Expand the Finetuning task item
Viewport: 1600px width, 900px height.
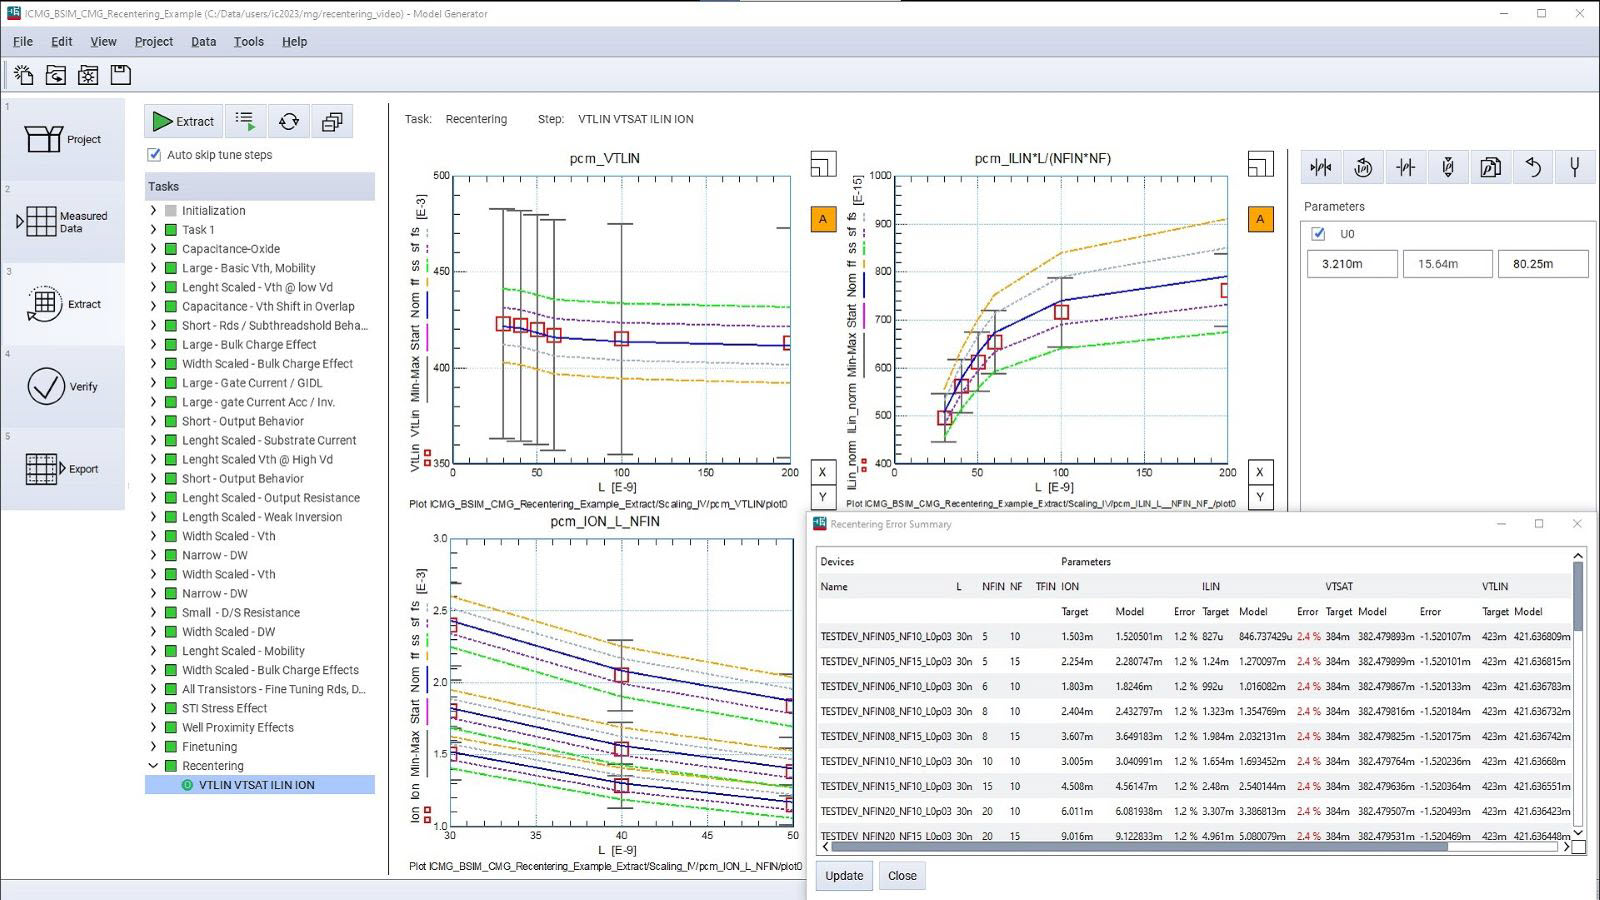coord(153,746)
